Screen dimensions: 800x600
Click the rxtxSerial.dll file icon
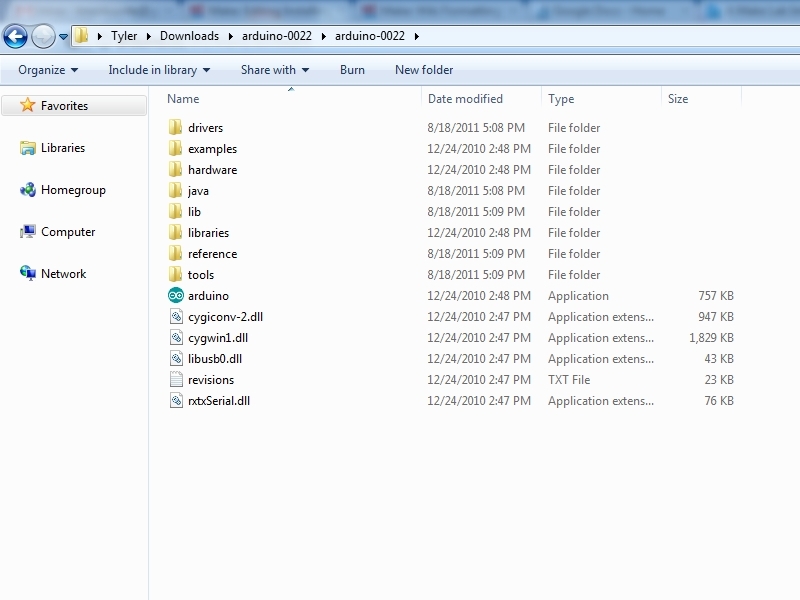(176, 401)
